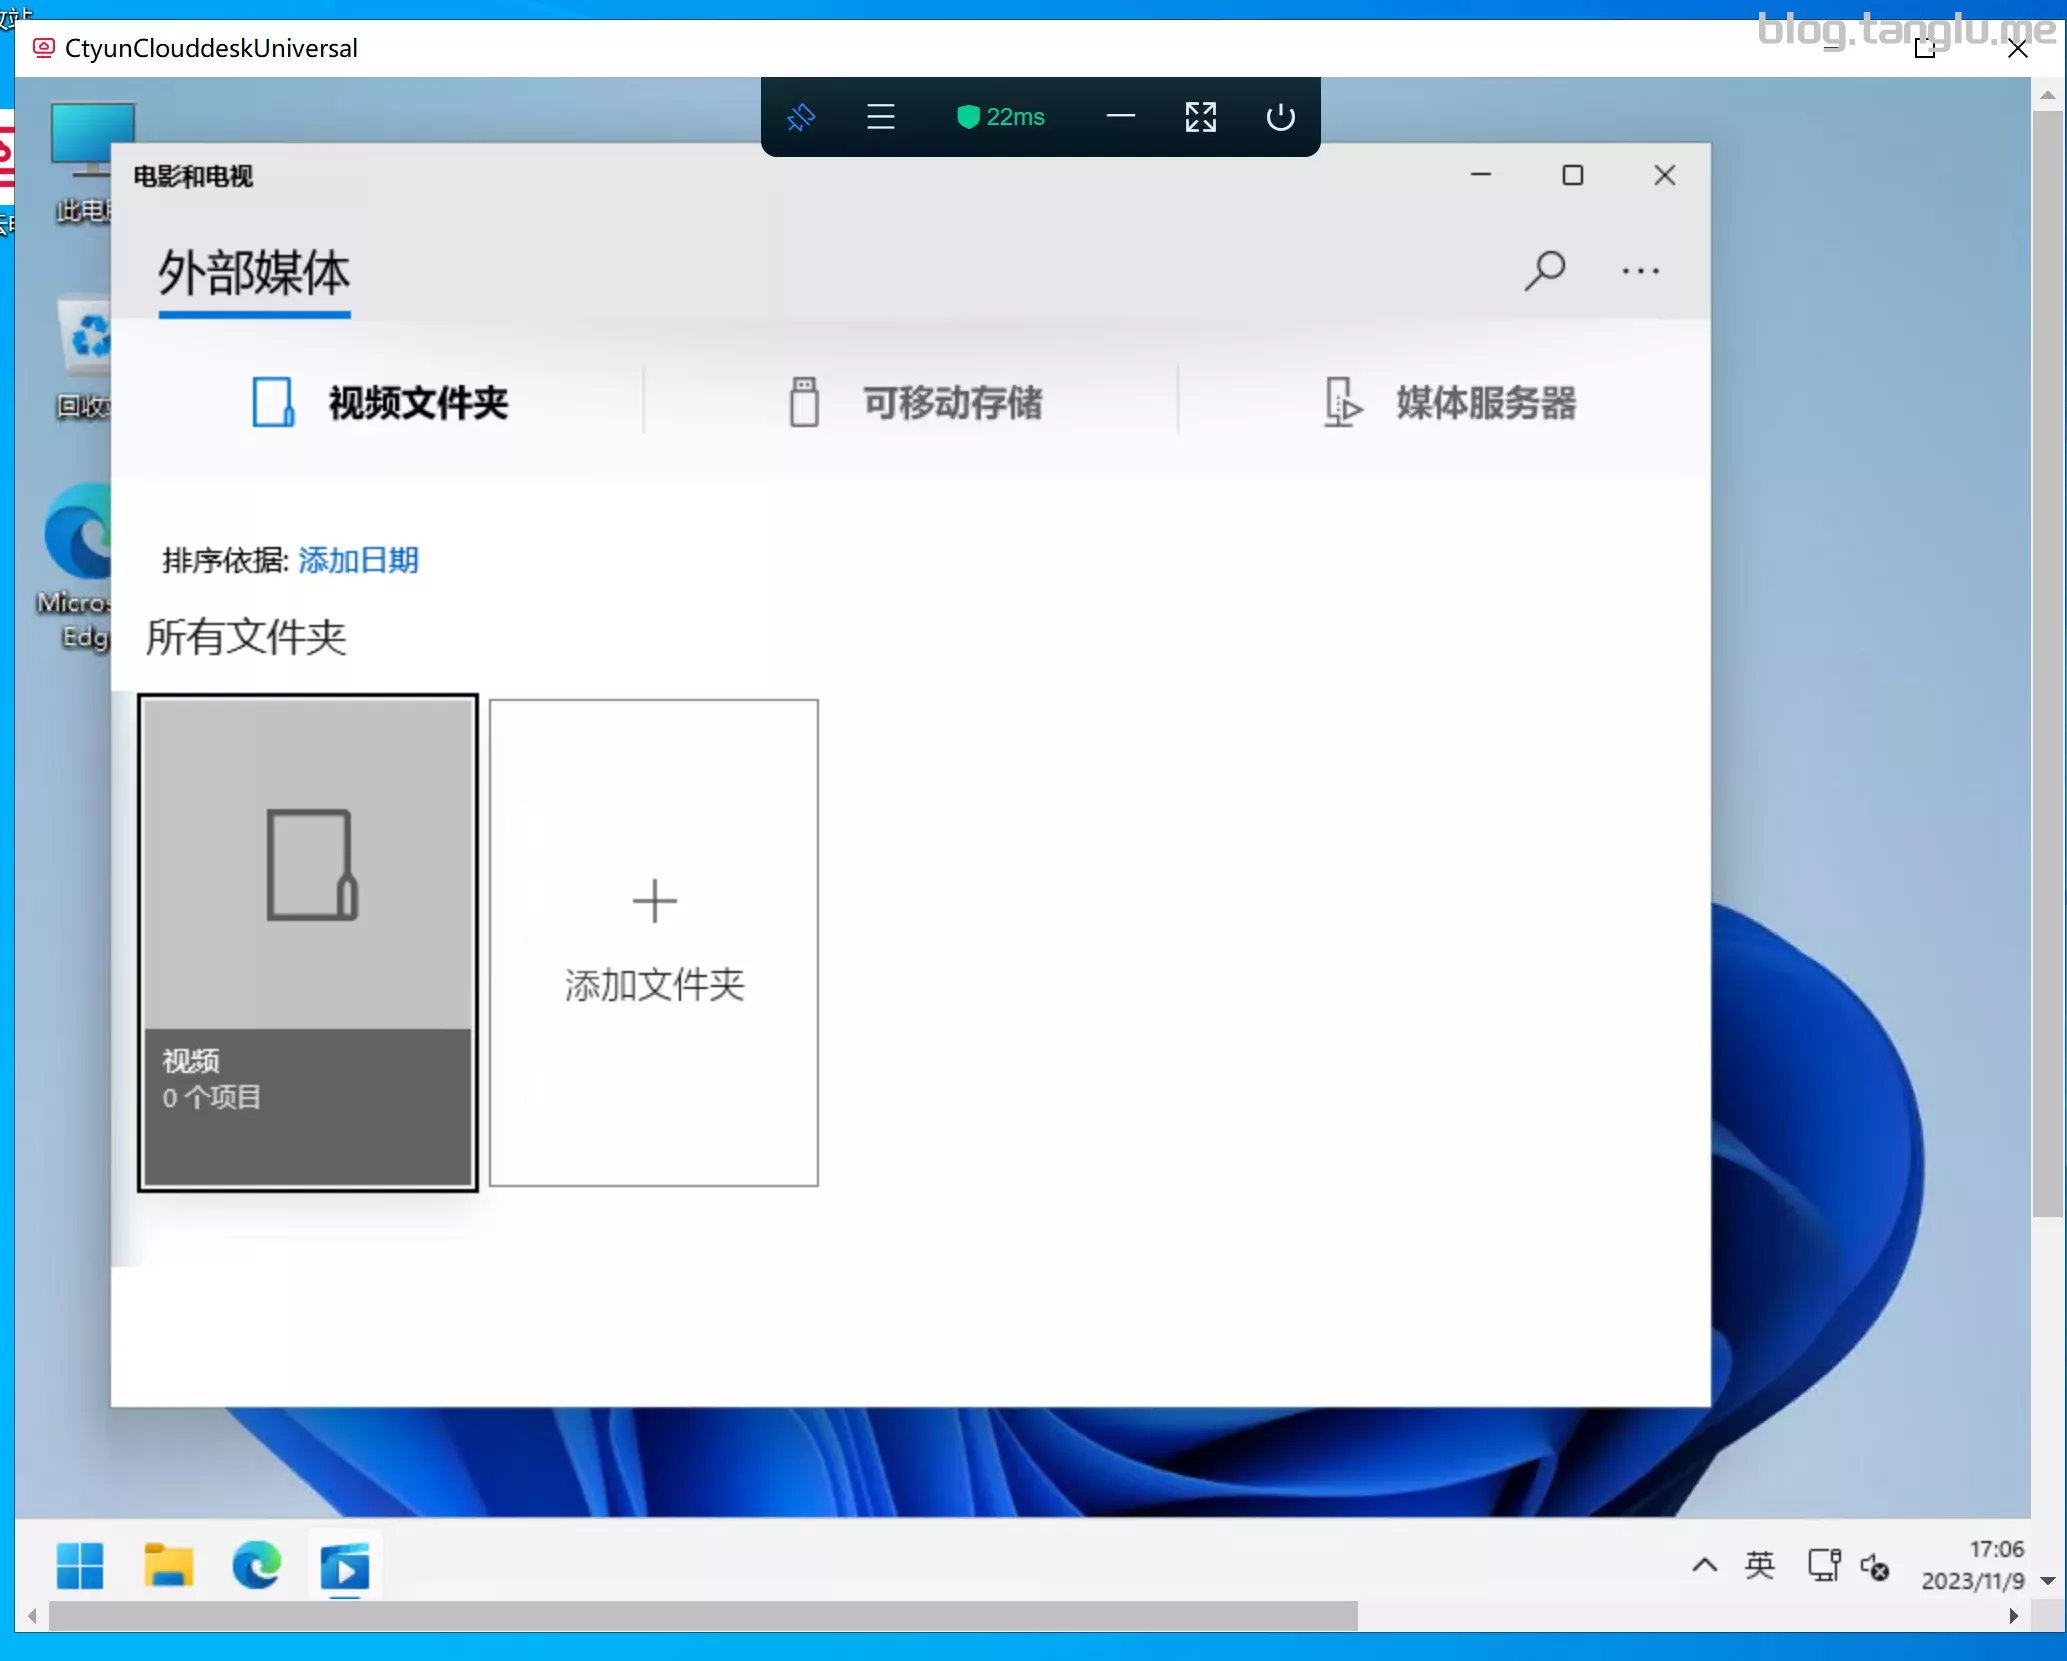Restore the CtyunClouddeskUniversal window
The width and height of the screenshot is (2067, 1661).
tap(1925, 48)
